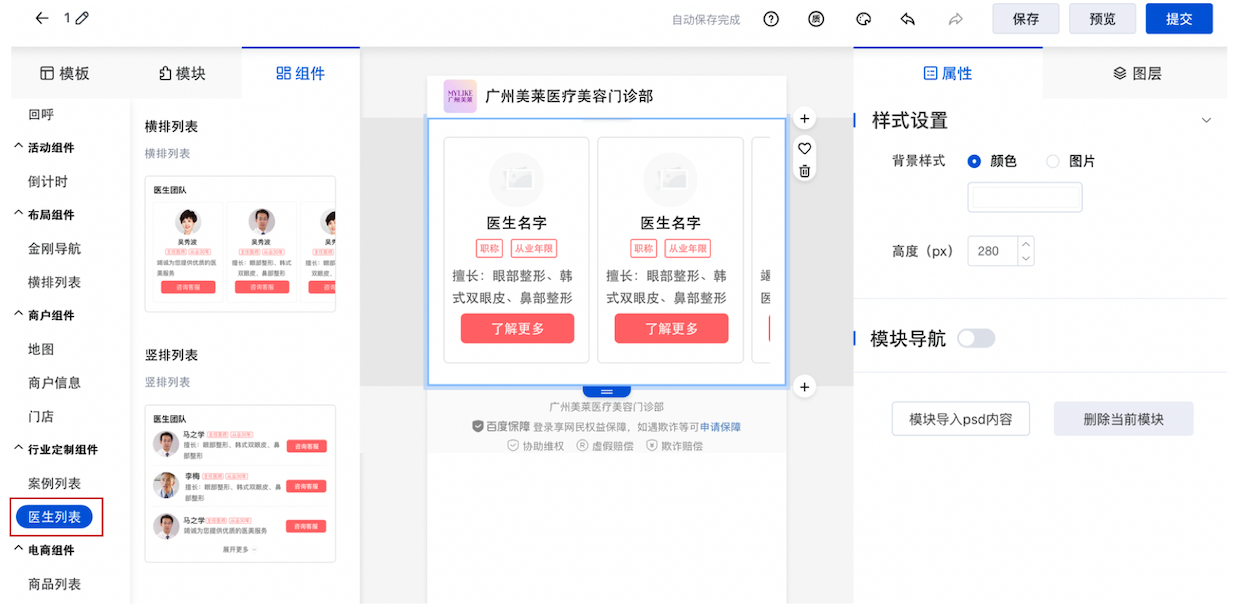Screen dimensions: 1243x611
Task: Add module above using top plus icon
Action: point(805,119)
